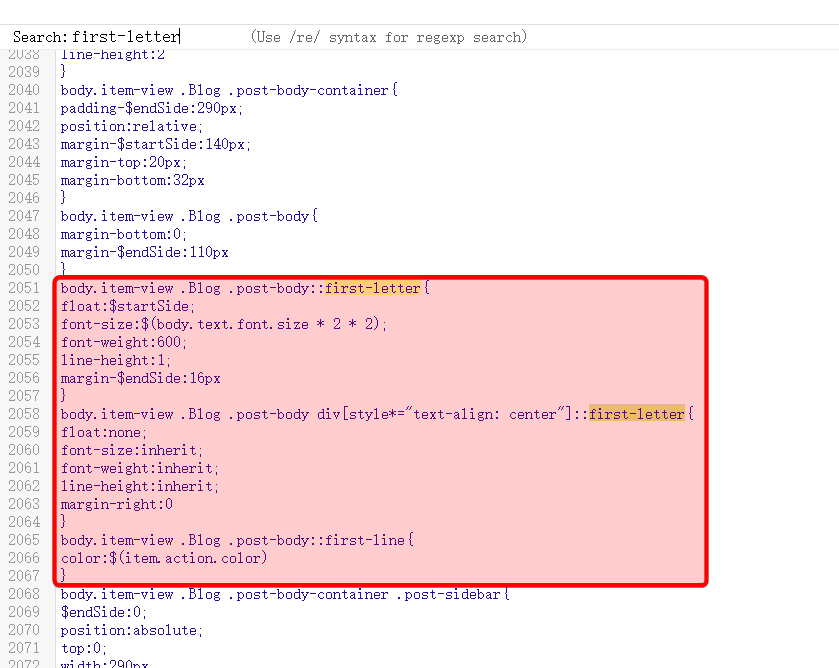Click the second highlighted 'first-letter' match on line 2058
839x668 pixels.
637,414
